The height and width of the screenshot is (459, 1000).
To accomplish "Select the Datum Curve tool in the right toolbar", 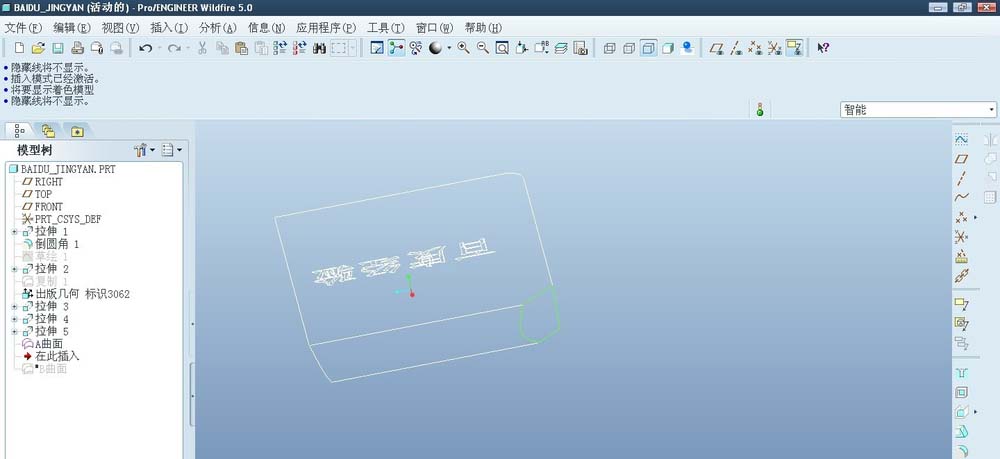I will tap(961, 198).
